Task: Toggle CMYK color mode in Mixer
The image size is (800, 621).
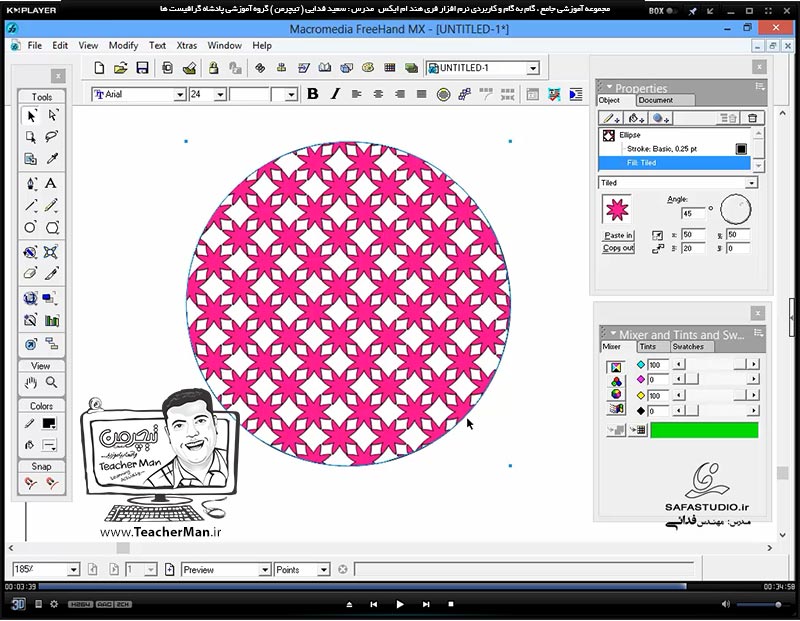Action: (616, 367)
